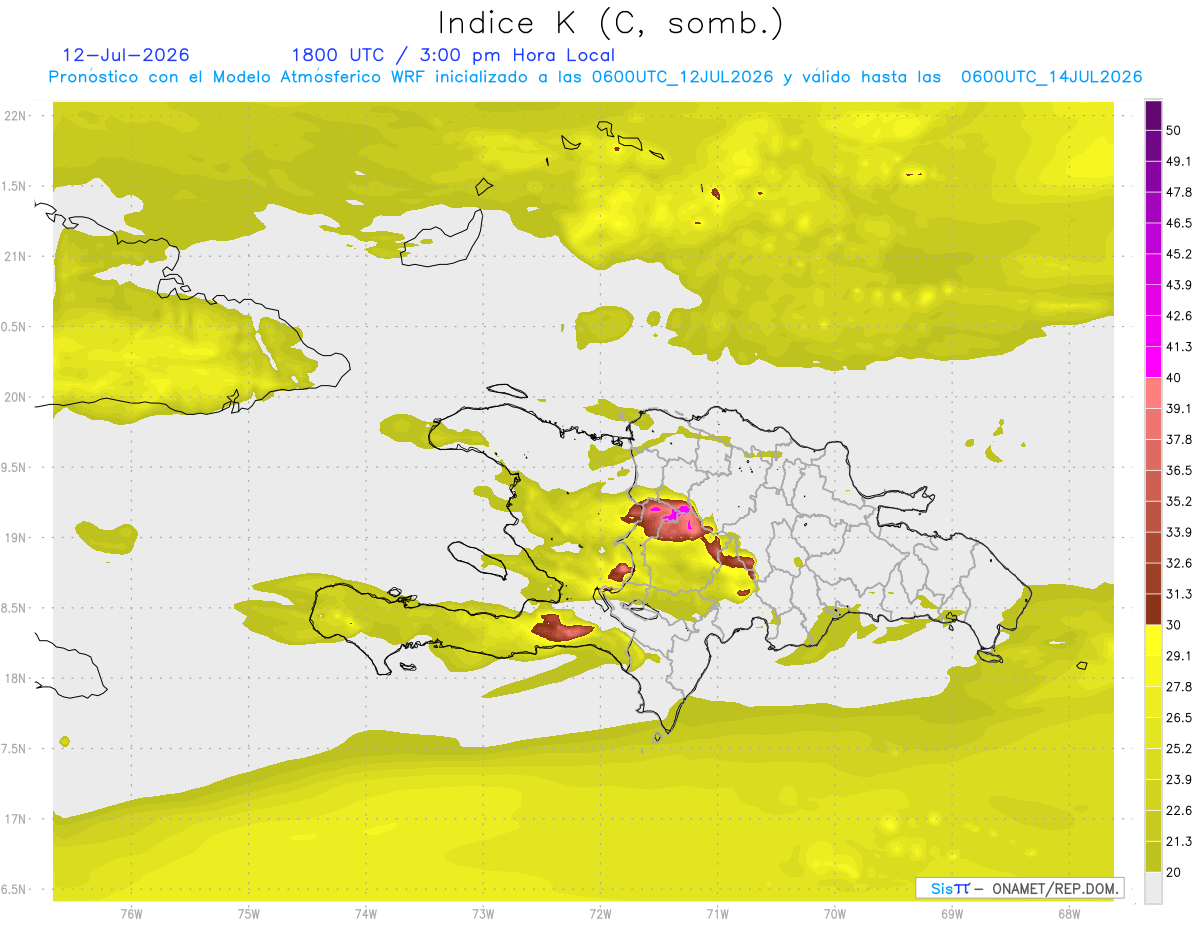Click the colorbar value '27.8'

click(x=1178, y=687)
